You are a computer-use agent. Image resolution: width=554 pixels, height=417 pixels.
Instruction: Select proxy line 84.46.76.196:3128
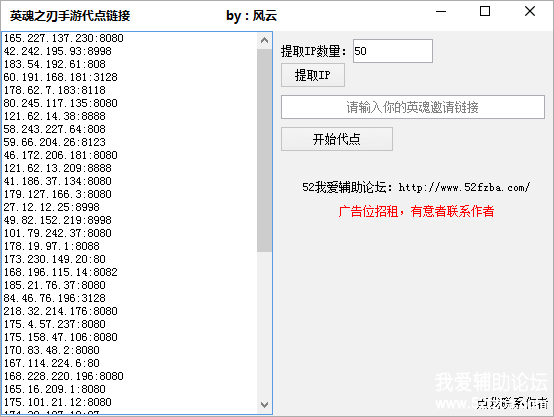(x=55, y=298)
